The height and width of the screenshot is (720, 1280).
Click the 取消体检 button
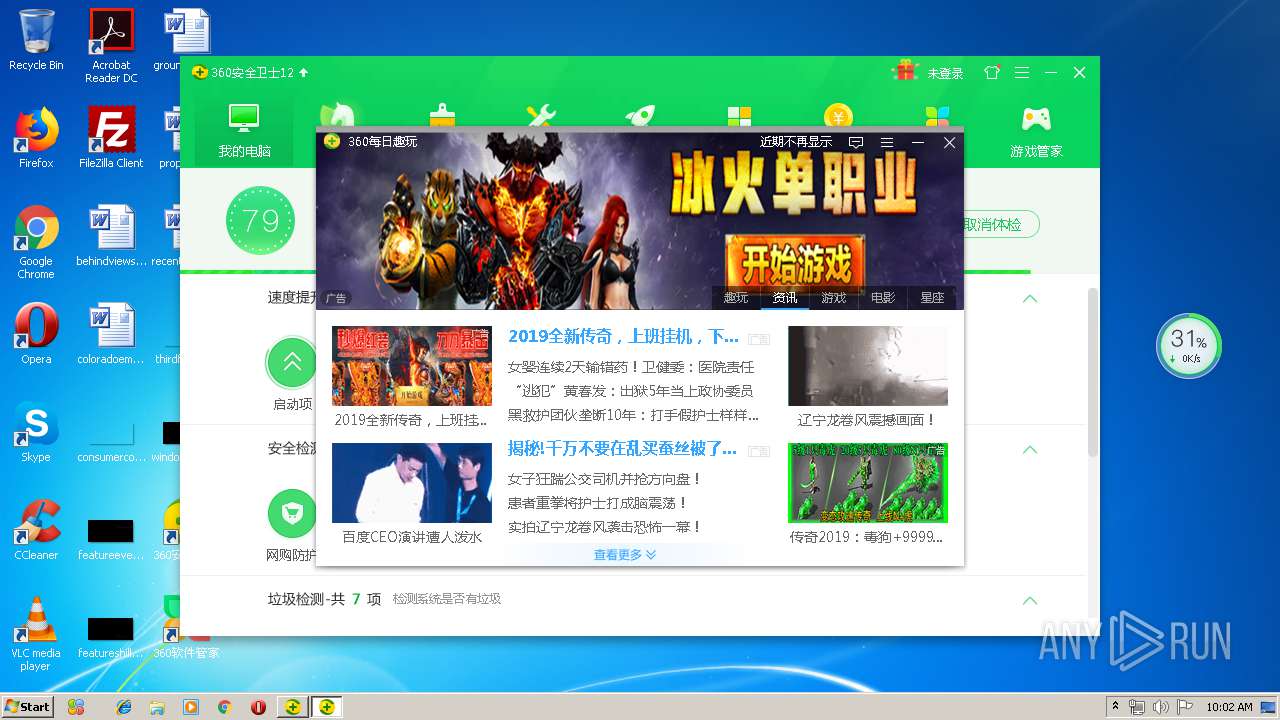coord(1001,224)
